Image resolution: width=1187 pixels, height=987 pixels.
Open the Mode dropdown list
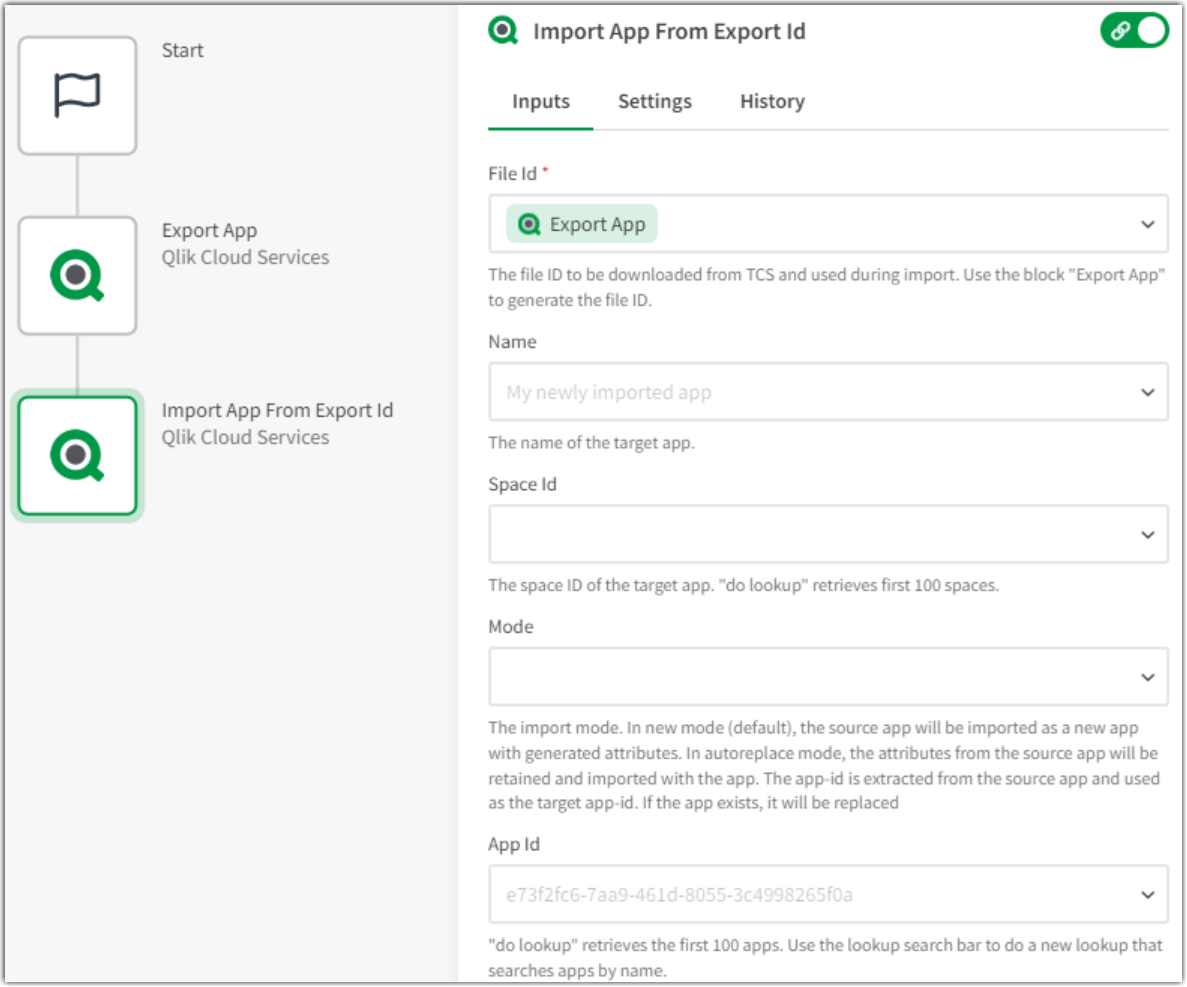pos(1147,676)
